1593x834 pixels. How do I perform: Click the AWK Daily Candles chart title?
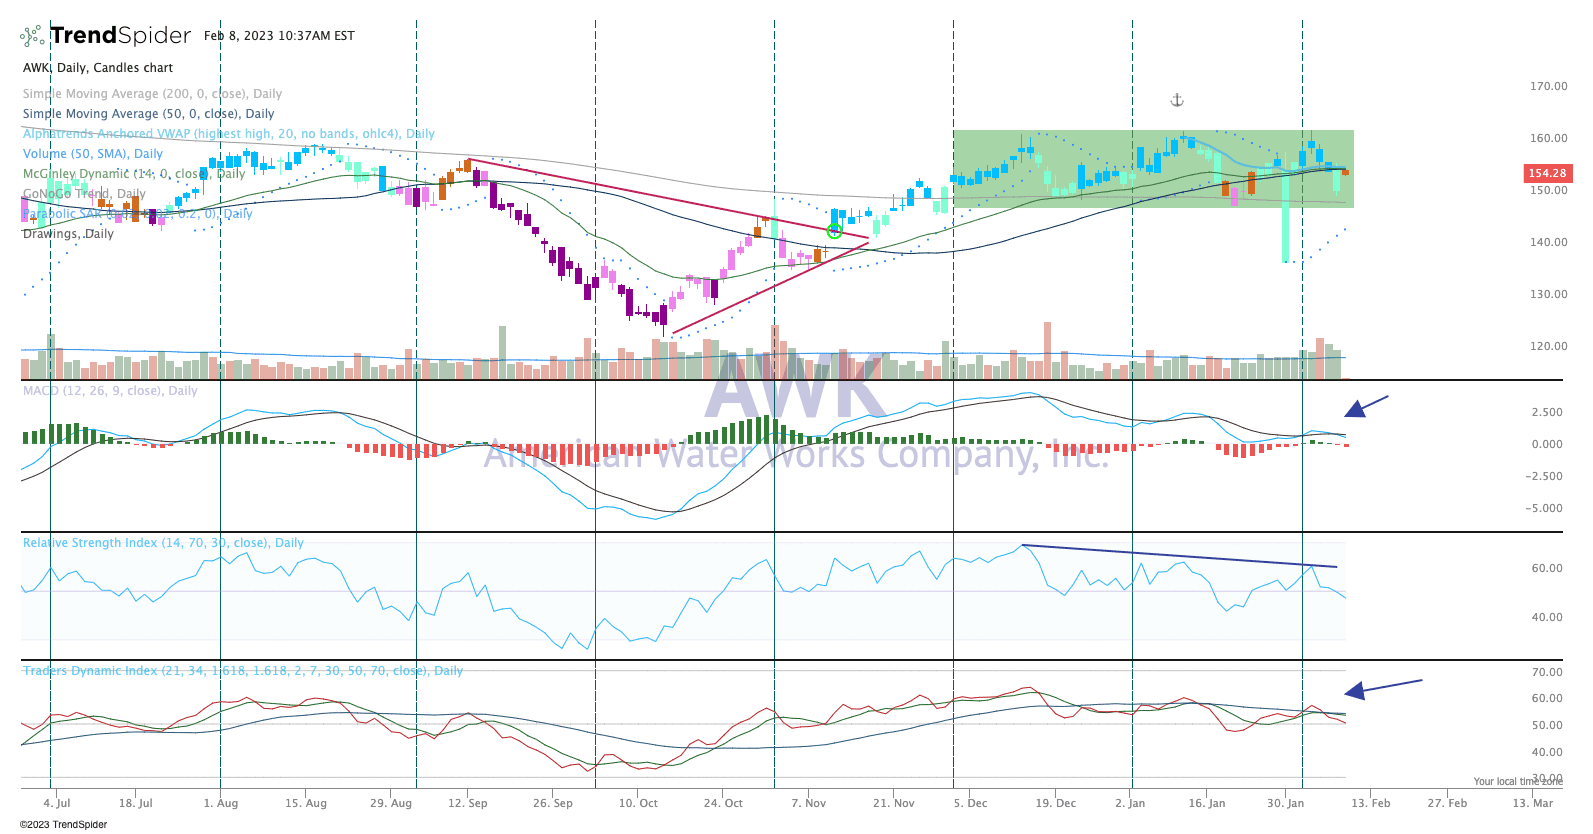[x=98, y=68]
